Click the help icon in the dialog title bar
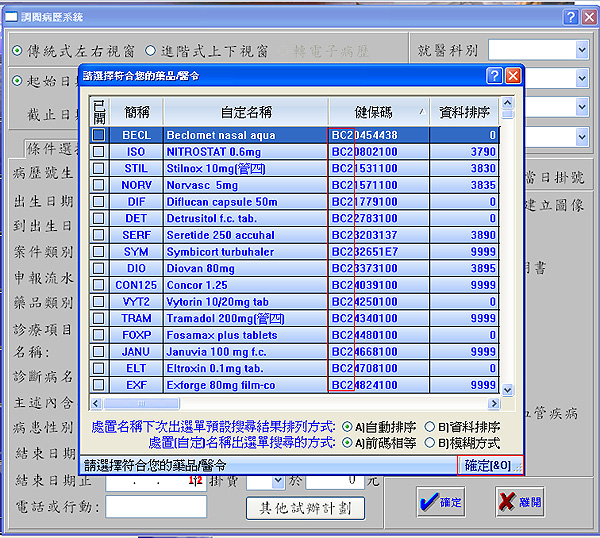 494,76
